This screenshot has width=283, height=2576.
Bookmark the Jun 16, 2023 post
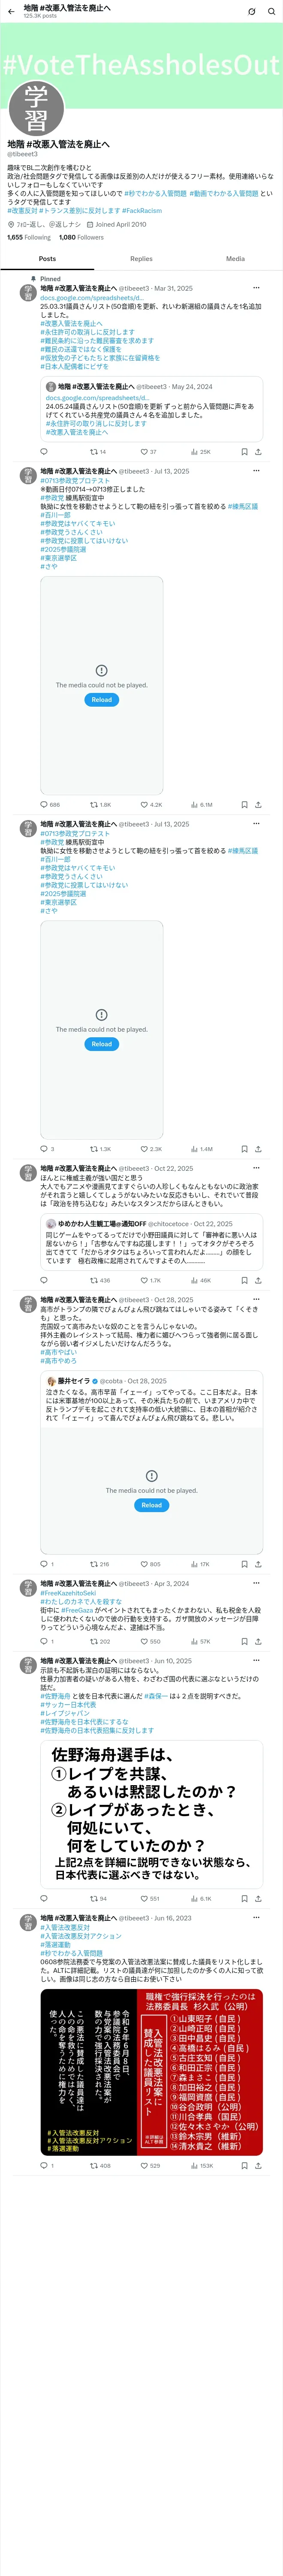point(244,2165)
